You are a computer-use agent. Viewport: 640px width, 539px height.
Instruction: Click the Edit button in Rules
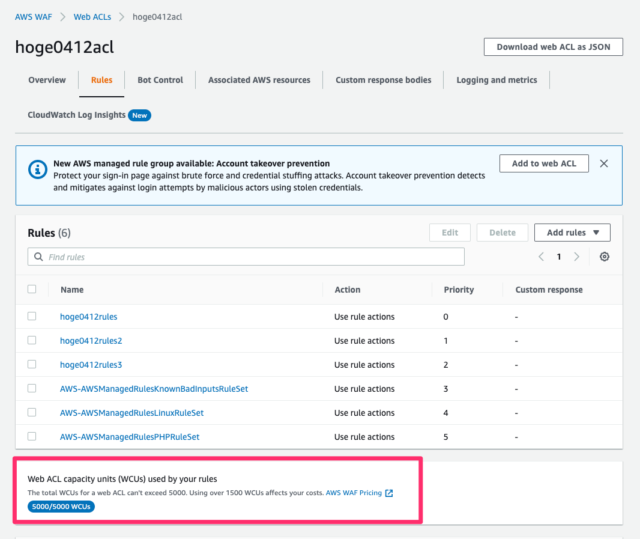[450, 233]
